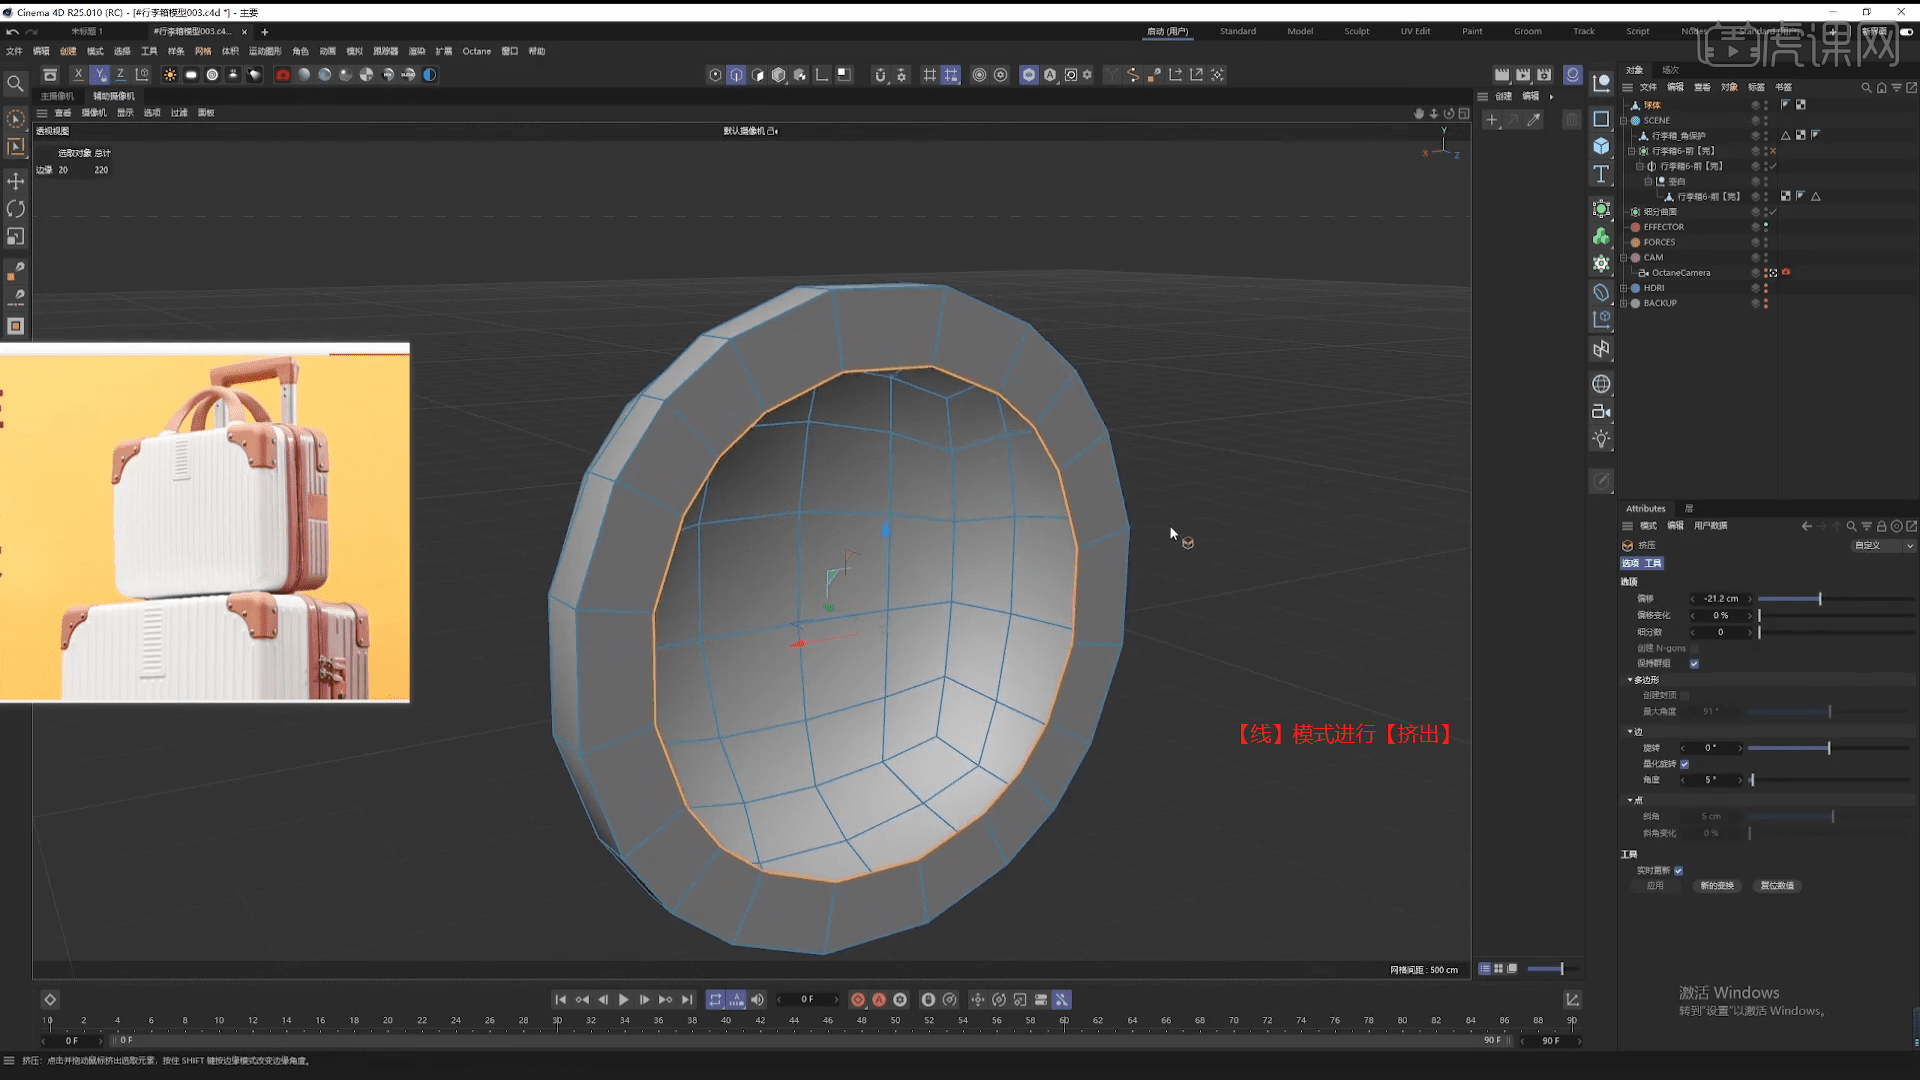Open the search magnifier in left toolbar
Viewport: 1920px width, 1080px height.
pos(15,84)
